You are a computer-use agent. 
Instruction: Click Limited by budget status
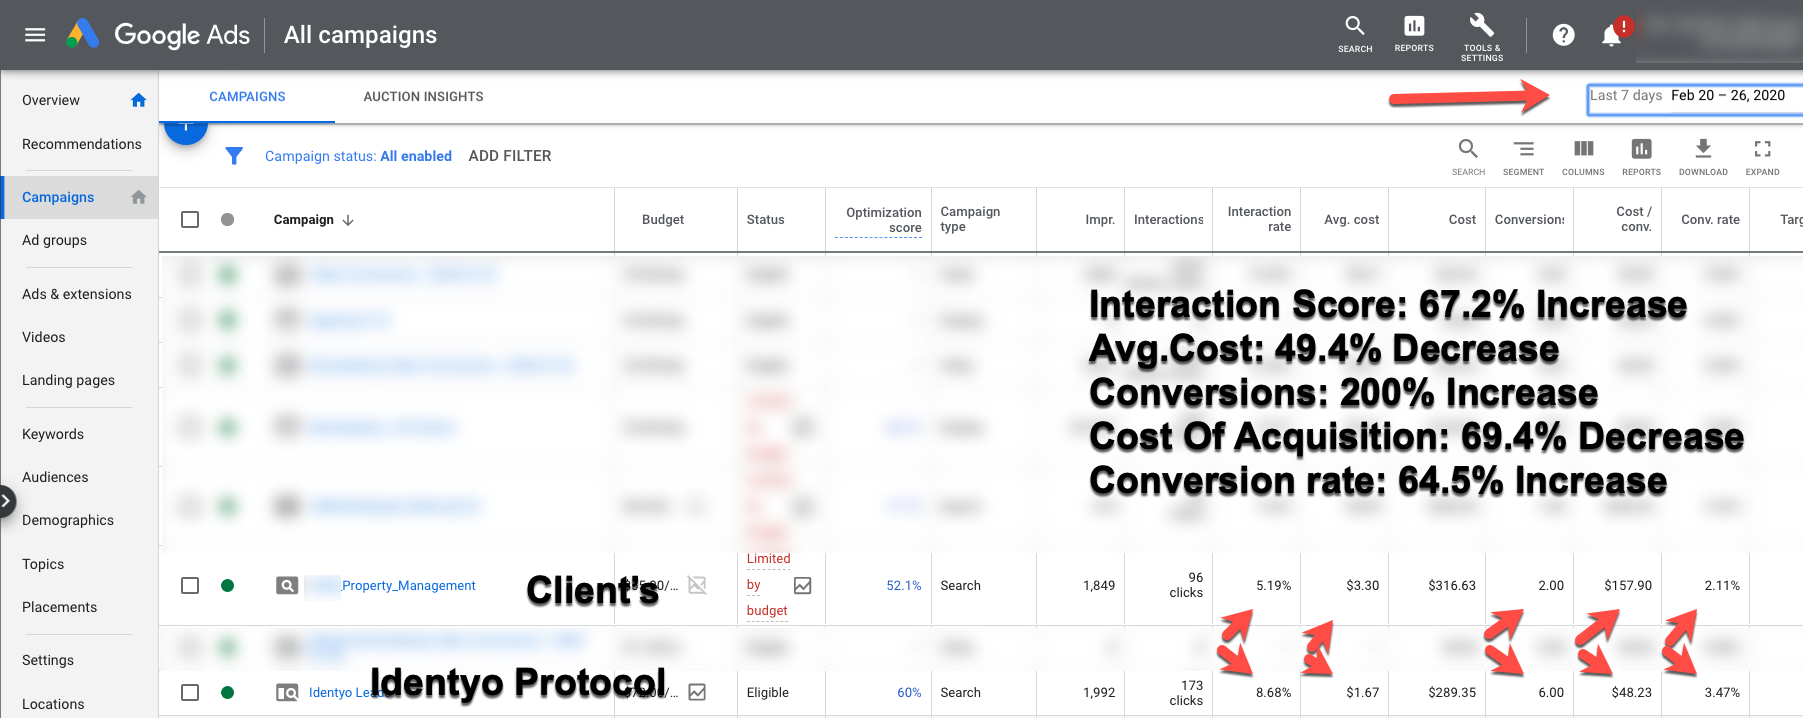pos(768,585)
